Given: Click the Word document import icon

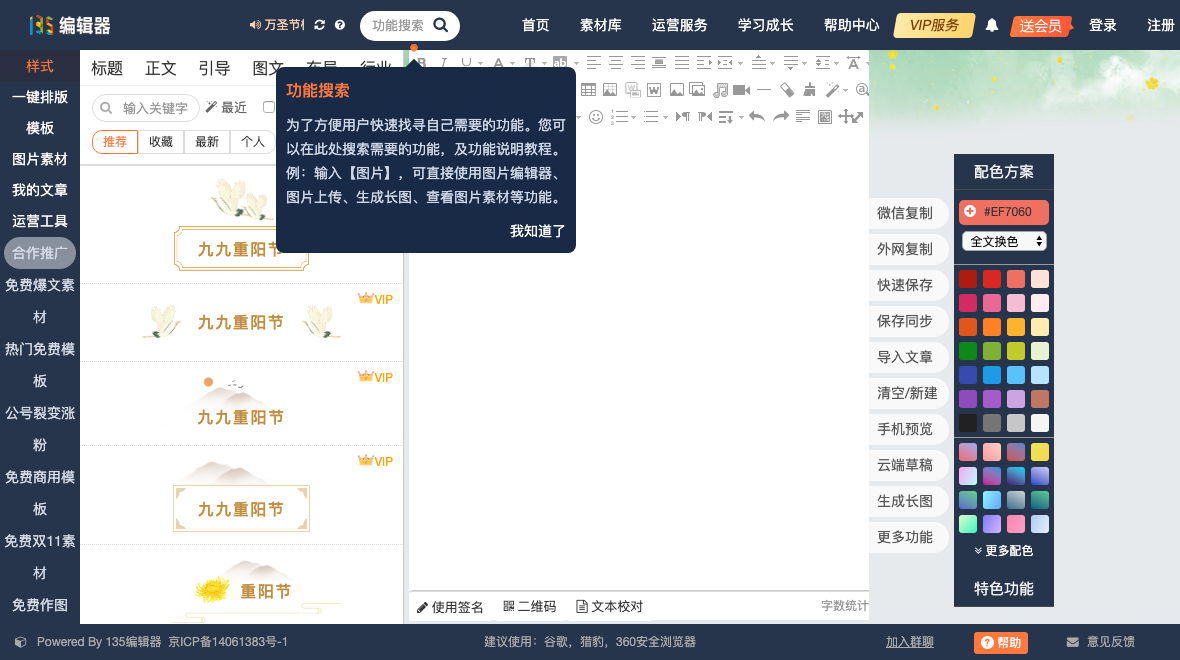Looking at the screenshot, I should coord(654,90).
